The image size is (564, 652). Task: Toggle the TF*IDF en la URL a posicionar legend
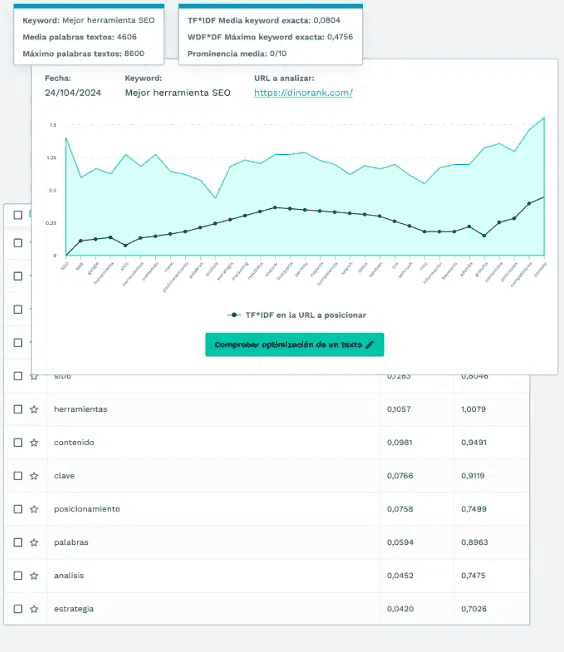[297, 315]
